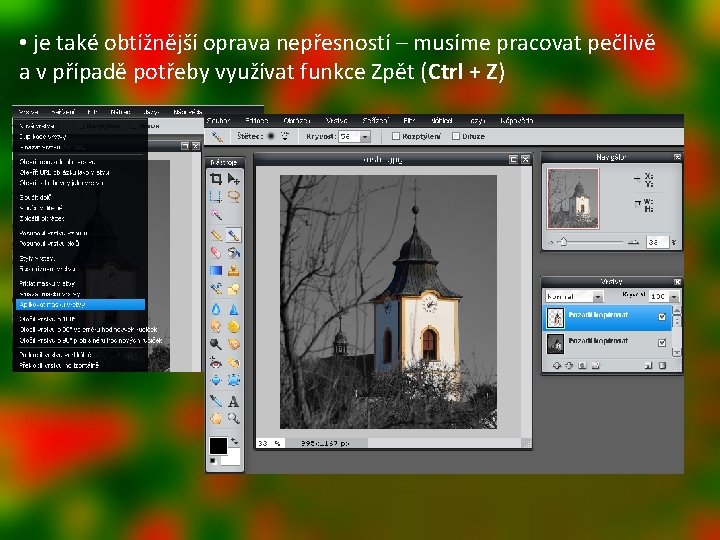The height and width of the screenshot is (540, 720).
Task: Swap foreground and background colors
Action: (235, 441)
